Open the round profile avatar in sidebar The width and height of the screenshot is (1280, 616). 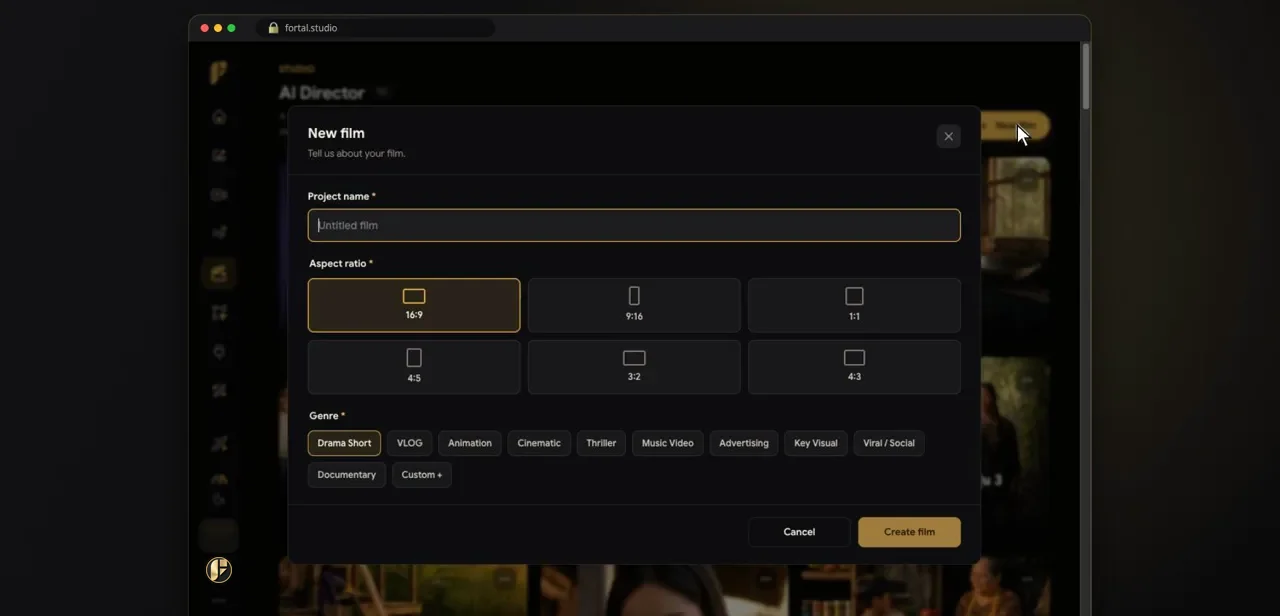[219, 570]
